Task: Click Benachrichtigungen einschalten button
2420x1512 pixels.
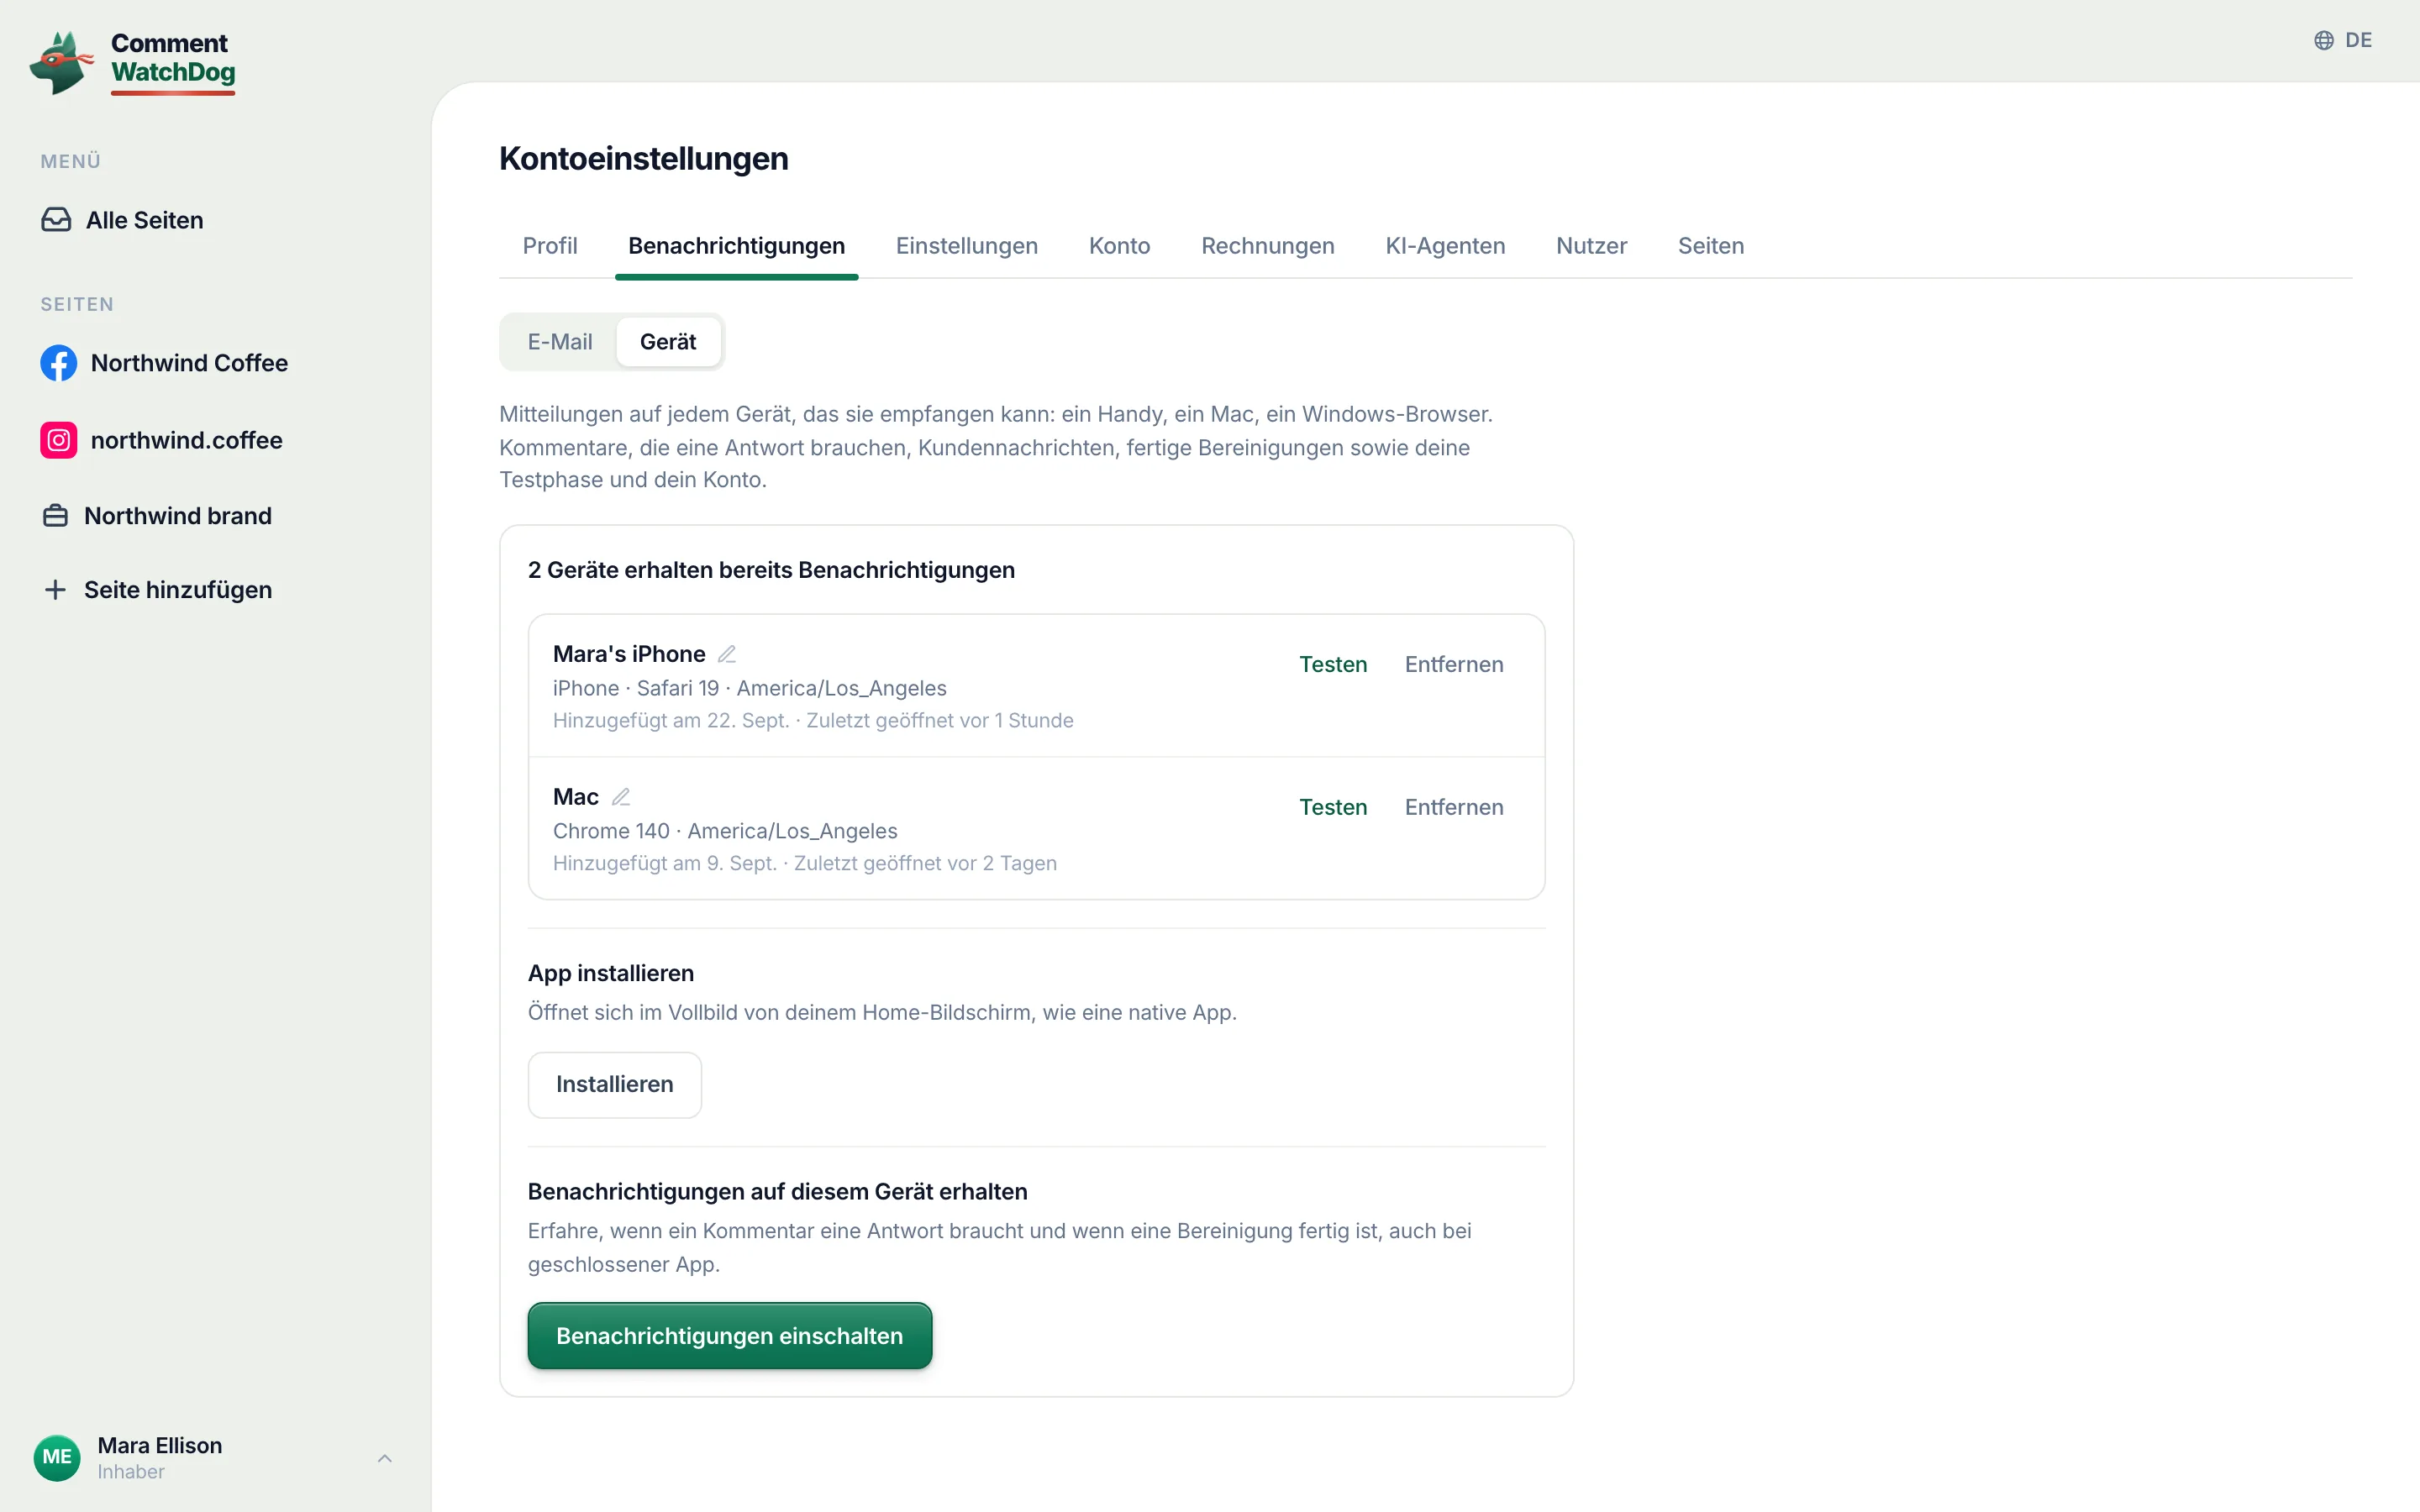Action: tap(729, 1336)
